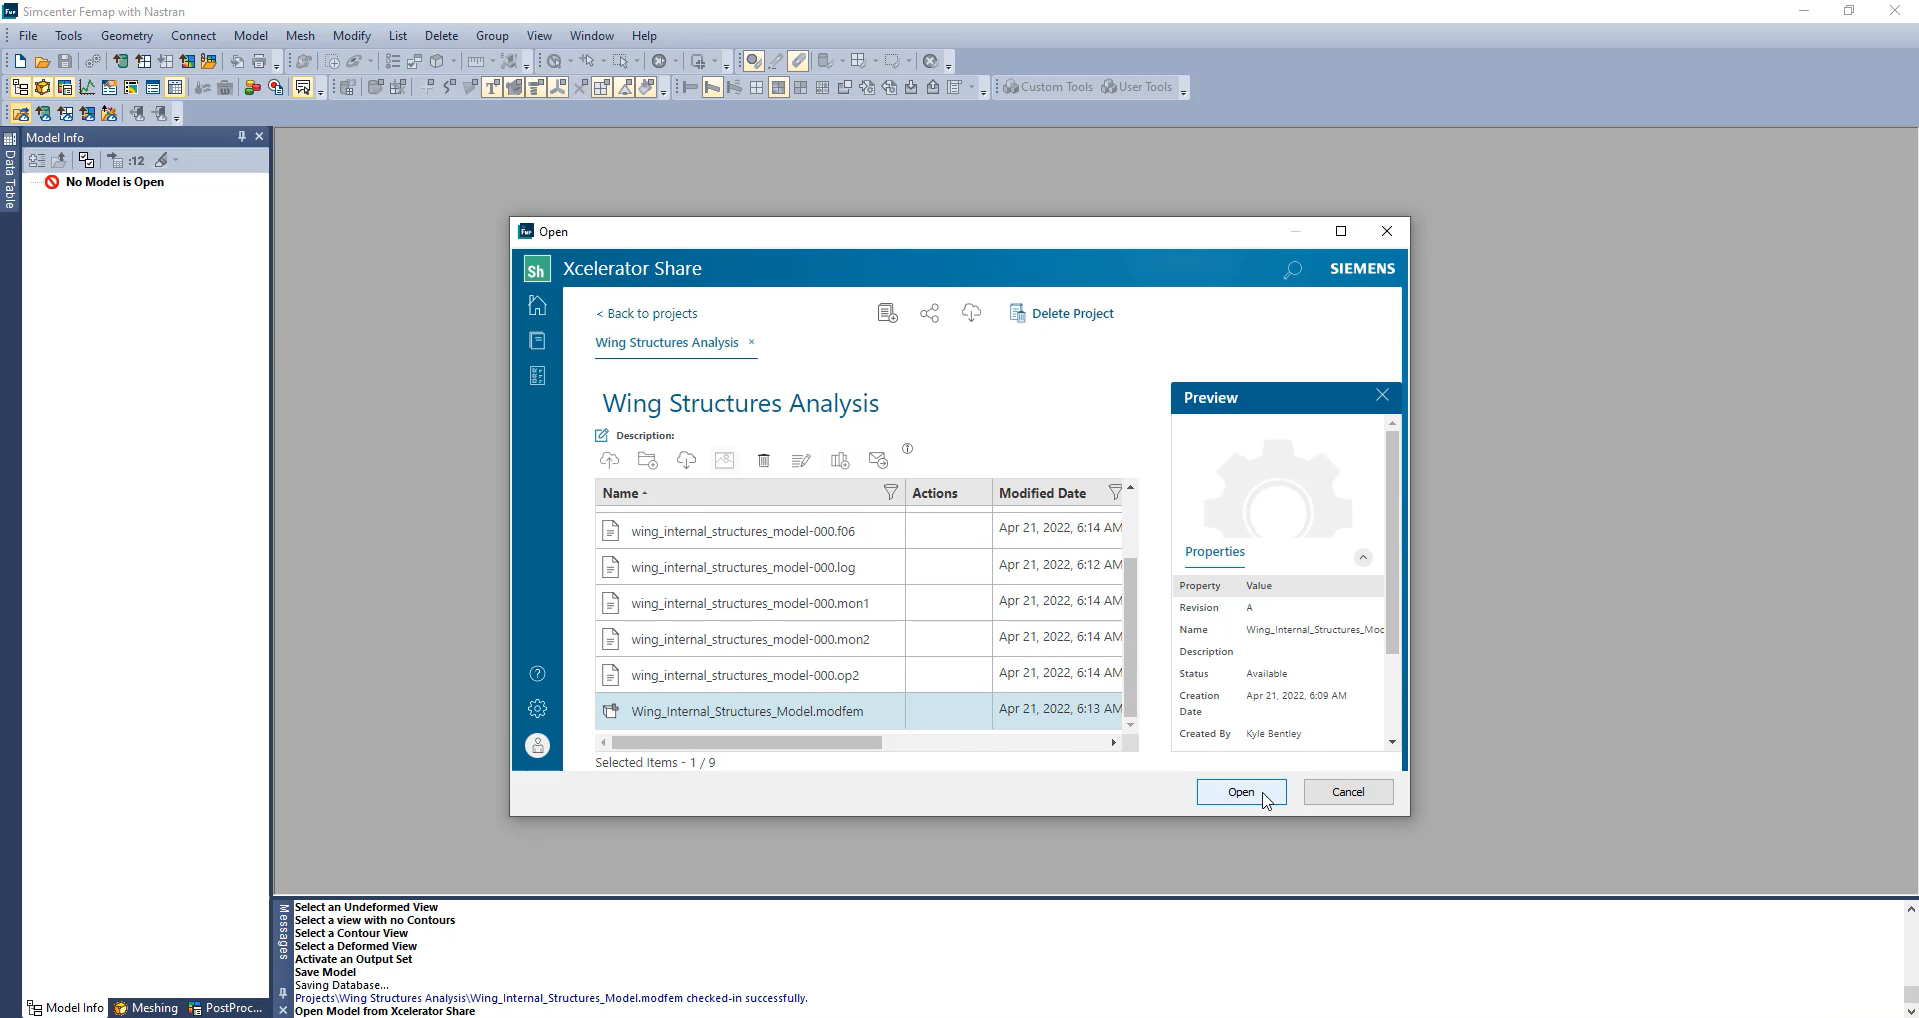1919x1018 pixels.
Task: Click the Open button to load model
Action: pos(1240,791)
